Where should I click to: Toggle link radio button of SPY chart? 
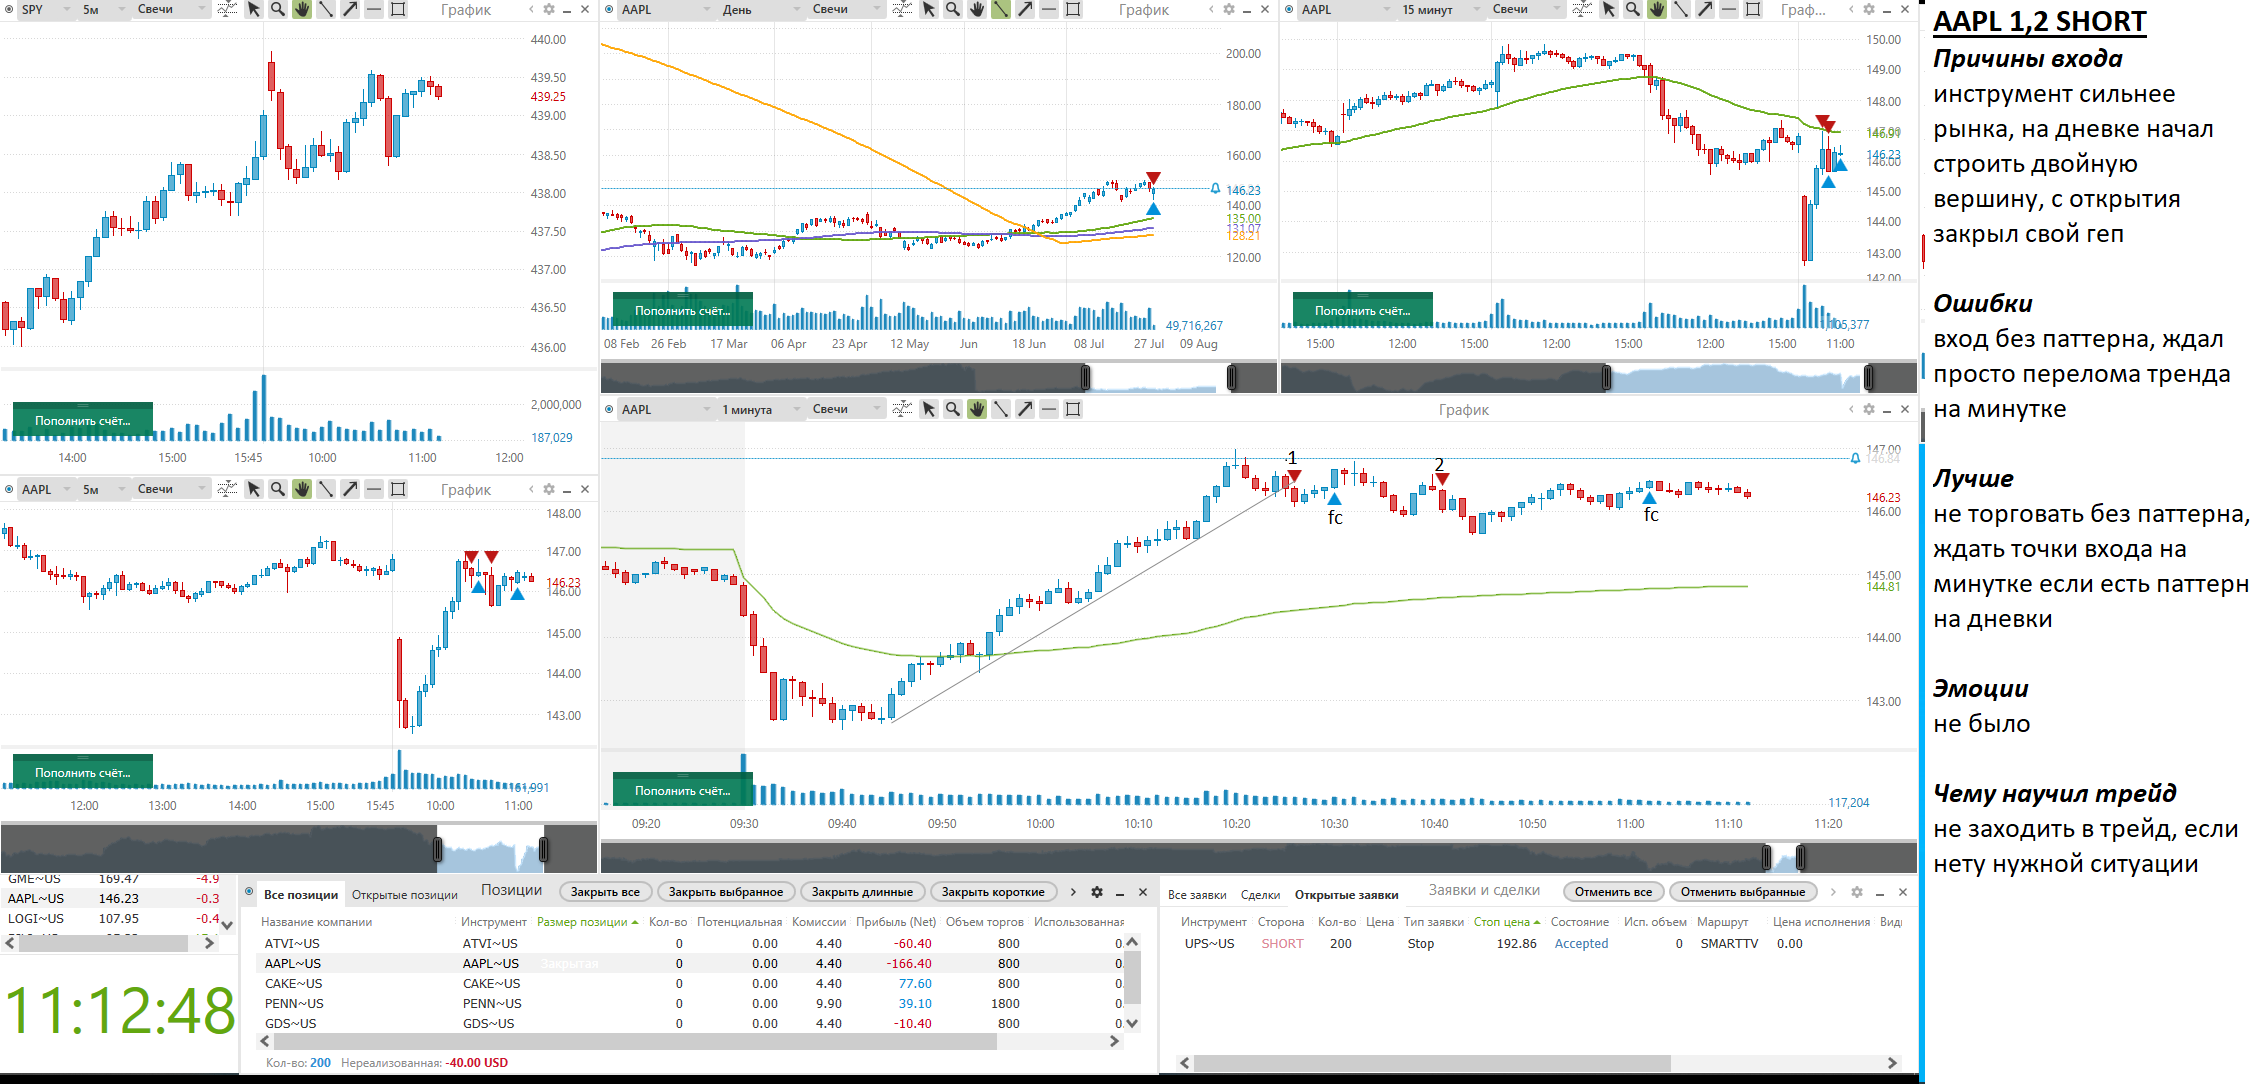(x=9, y=9)
